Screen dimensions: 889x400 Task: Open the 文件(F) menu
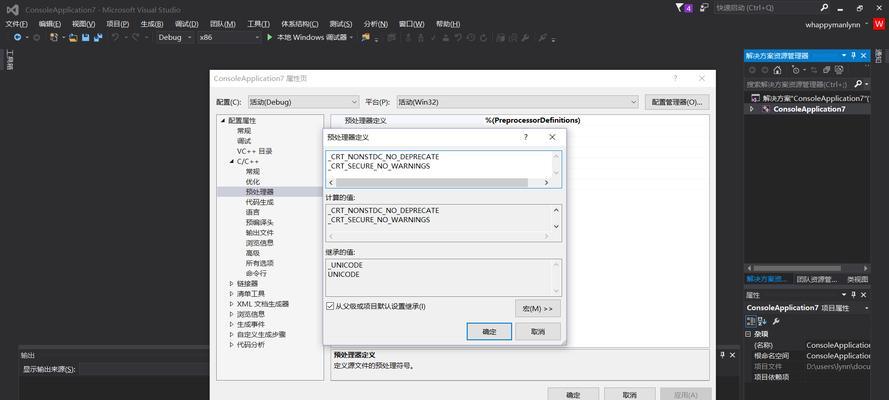click(16, 24)
